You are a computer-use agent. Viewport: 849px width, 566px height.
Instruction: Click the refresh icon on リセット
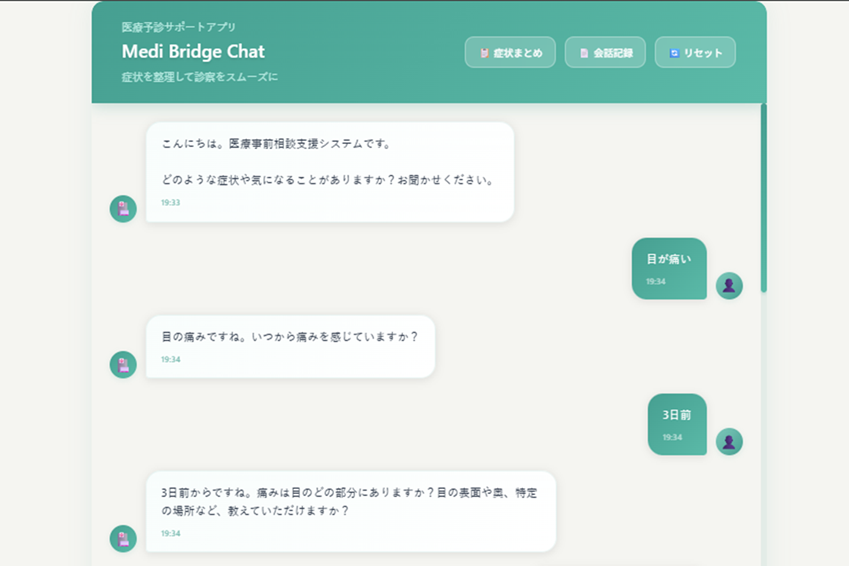[674, 53]
